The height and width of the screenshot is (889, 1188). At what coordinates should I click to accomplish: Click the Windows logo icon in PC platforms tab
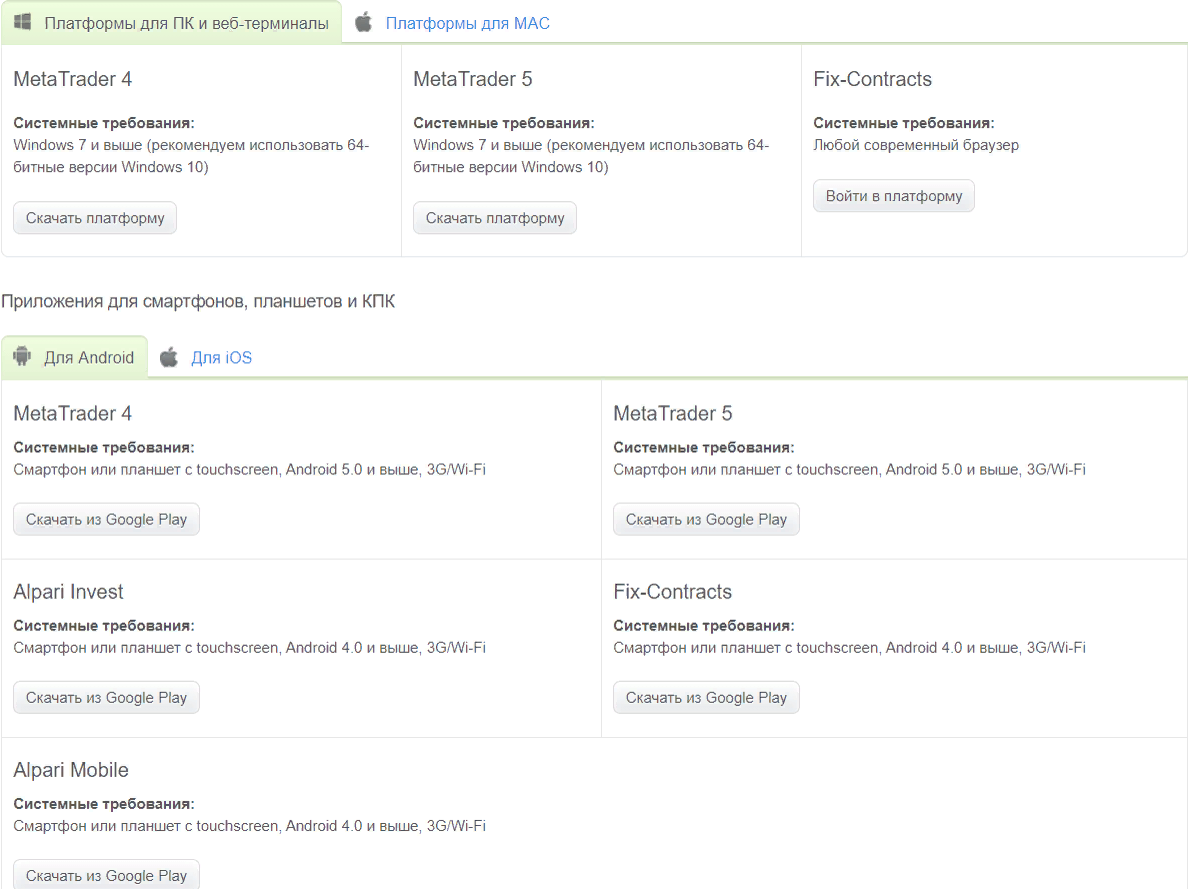click(23, 22)
